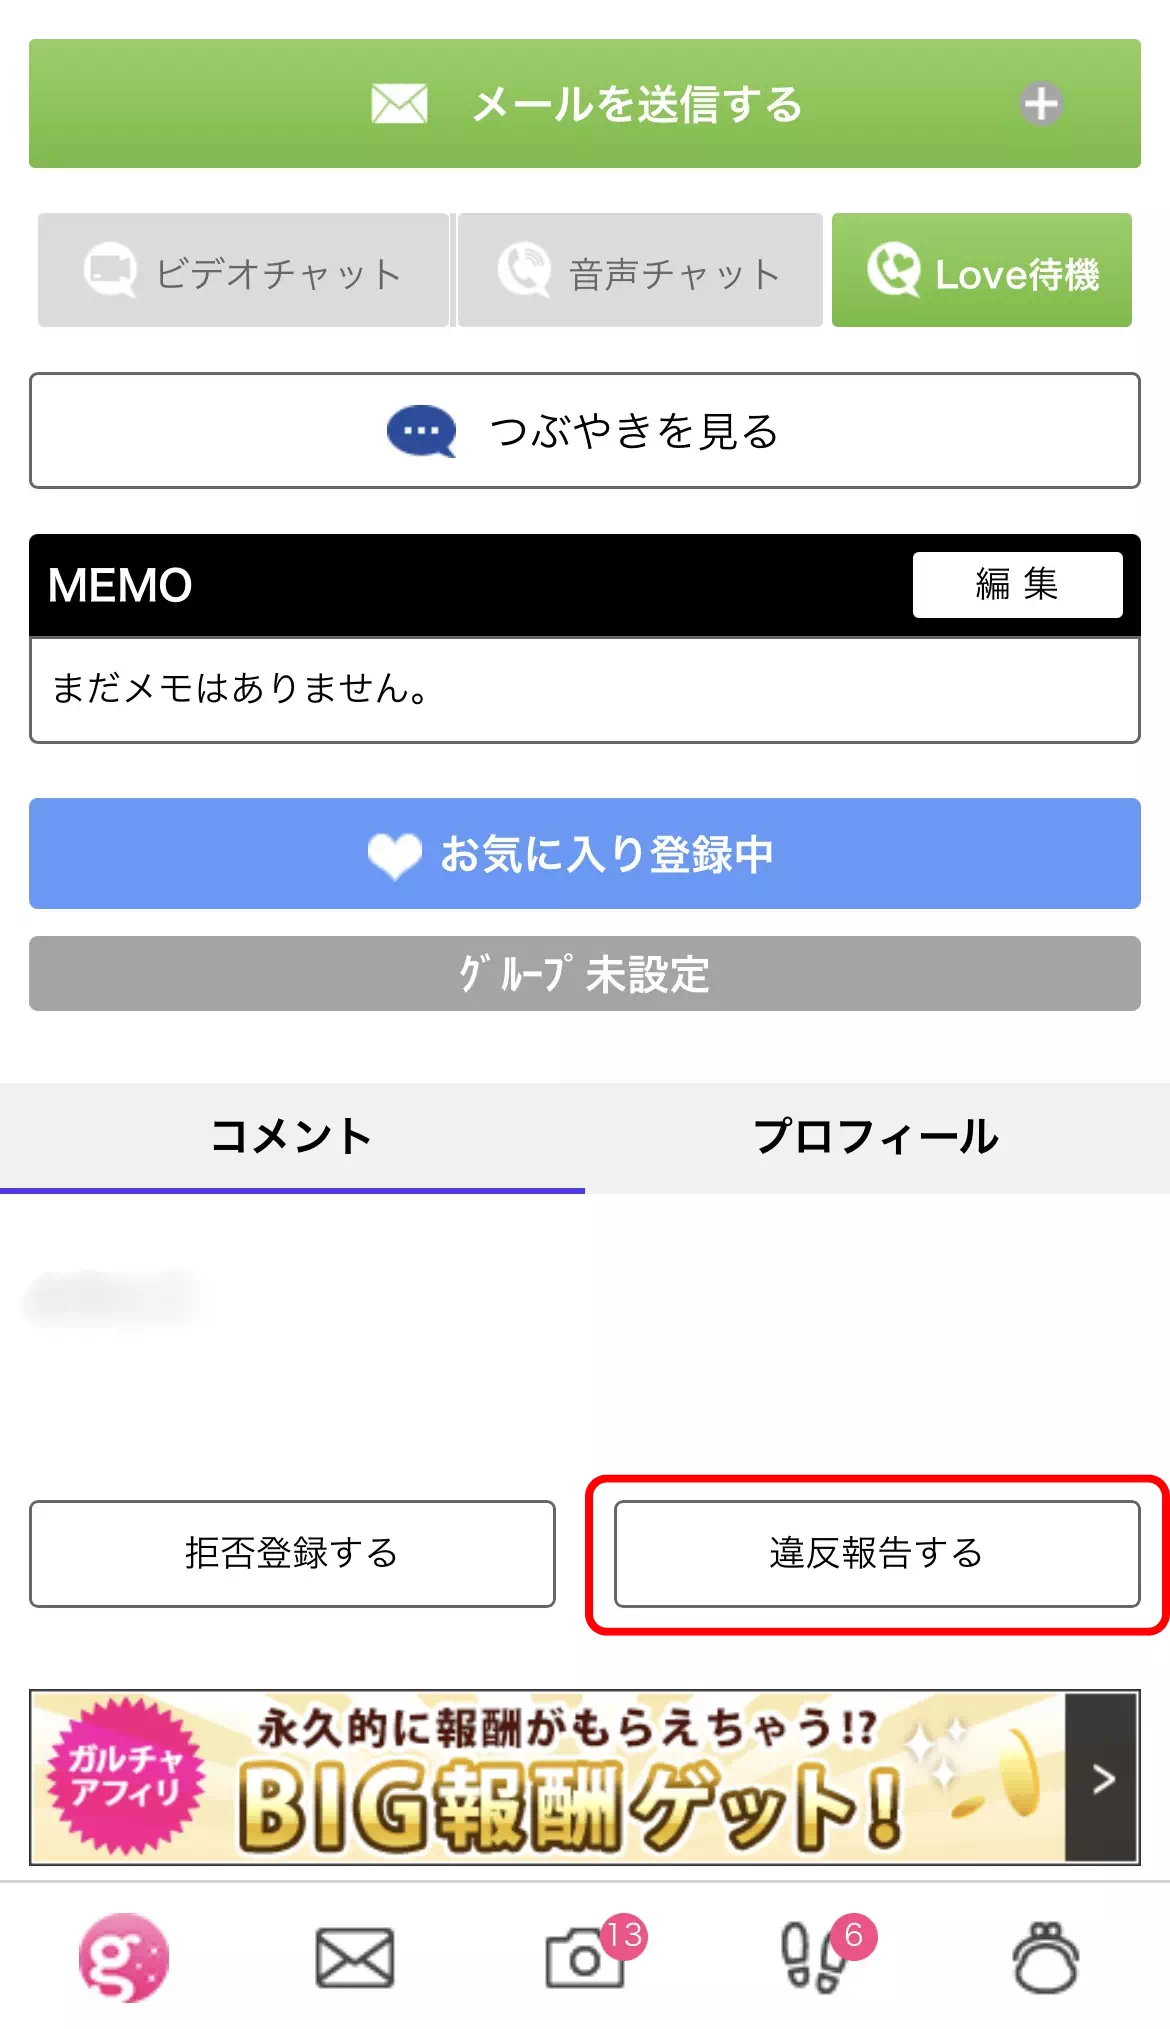Enable Love待機 mode
This screenshot has height=2029, width=1170.
pyautogui.click(x=982, y=270)
